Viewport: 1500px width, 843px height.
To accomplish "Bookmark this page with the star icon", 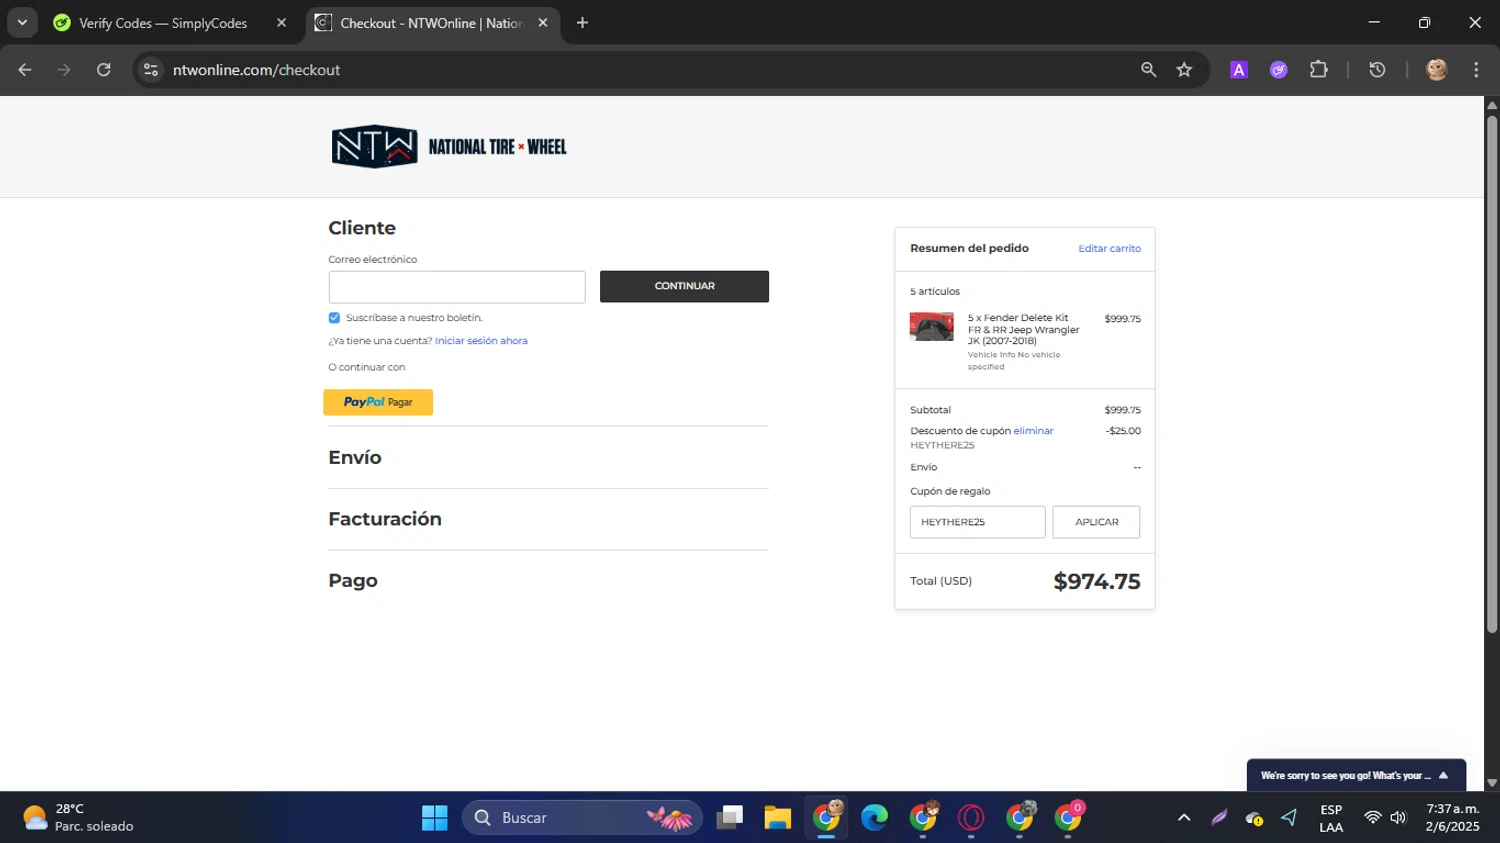I will point(1184,70).
